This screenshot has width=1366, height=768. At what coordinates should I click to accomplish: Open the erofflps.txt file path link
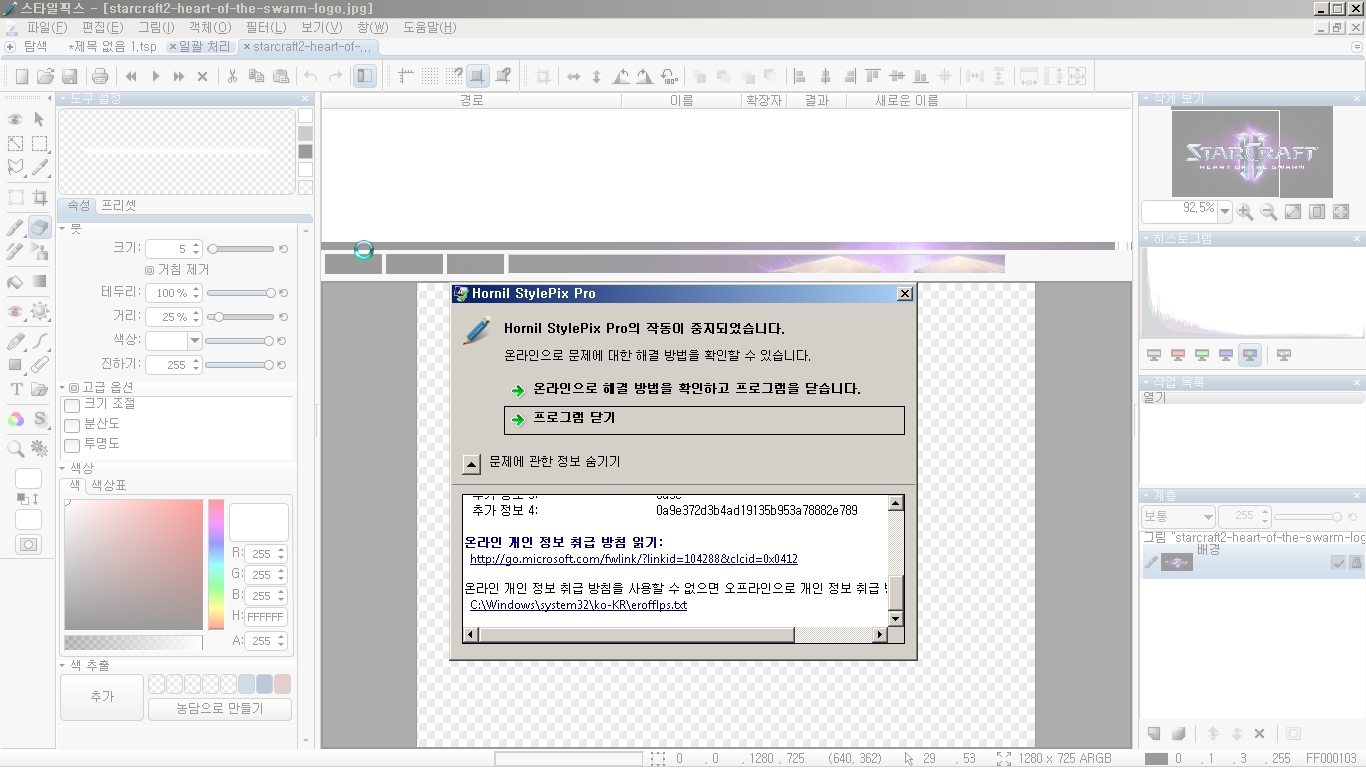(x=578, y=605)
